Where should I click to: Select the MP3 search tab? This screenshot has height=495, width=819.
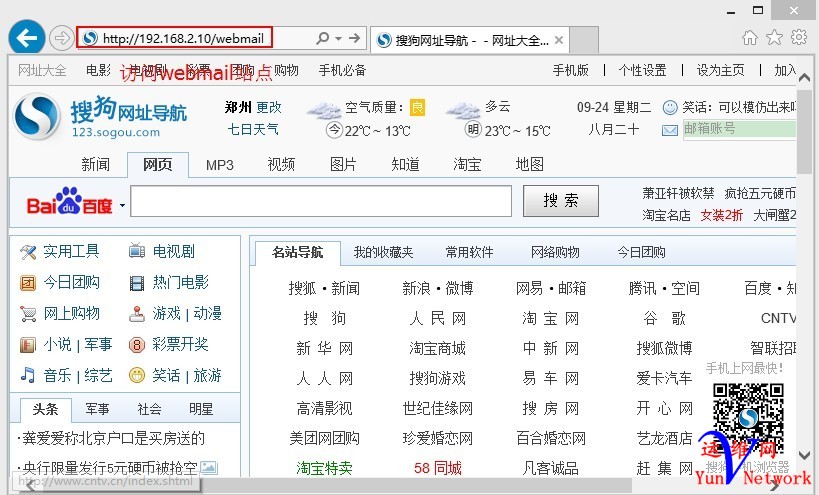pos(219,165)
